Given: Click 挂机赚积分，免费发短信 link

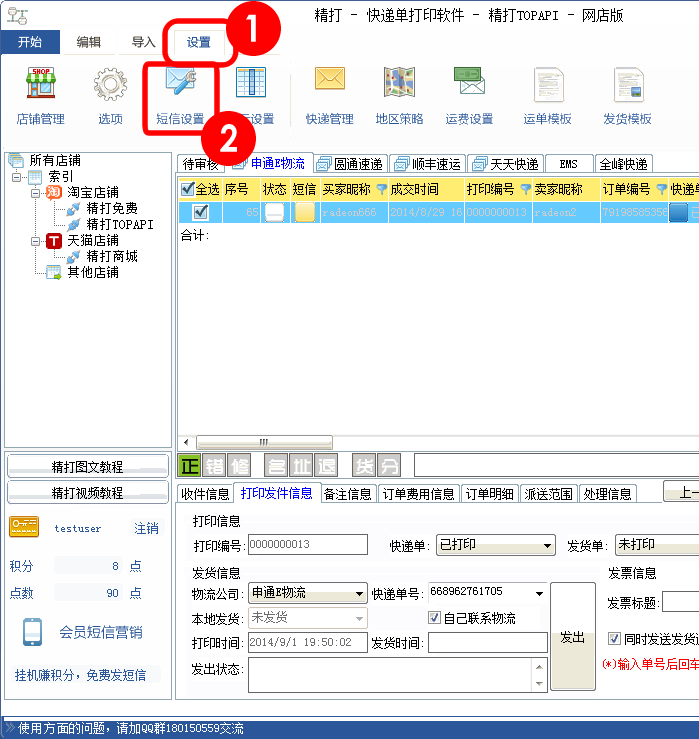Looking at the screenshot, I should pos(81,675).
